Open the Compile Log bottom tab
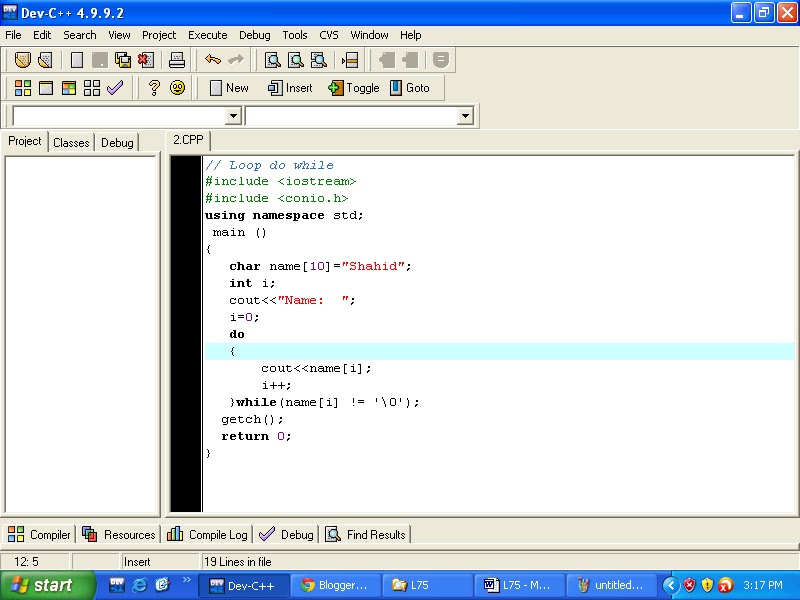The height and width of the screenshot is (600, 800). (207, 534)
